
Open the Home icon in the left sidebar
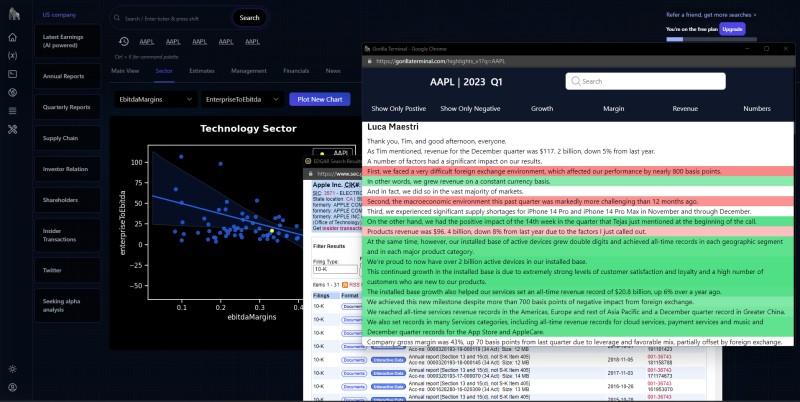[x=13, y=37]
